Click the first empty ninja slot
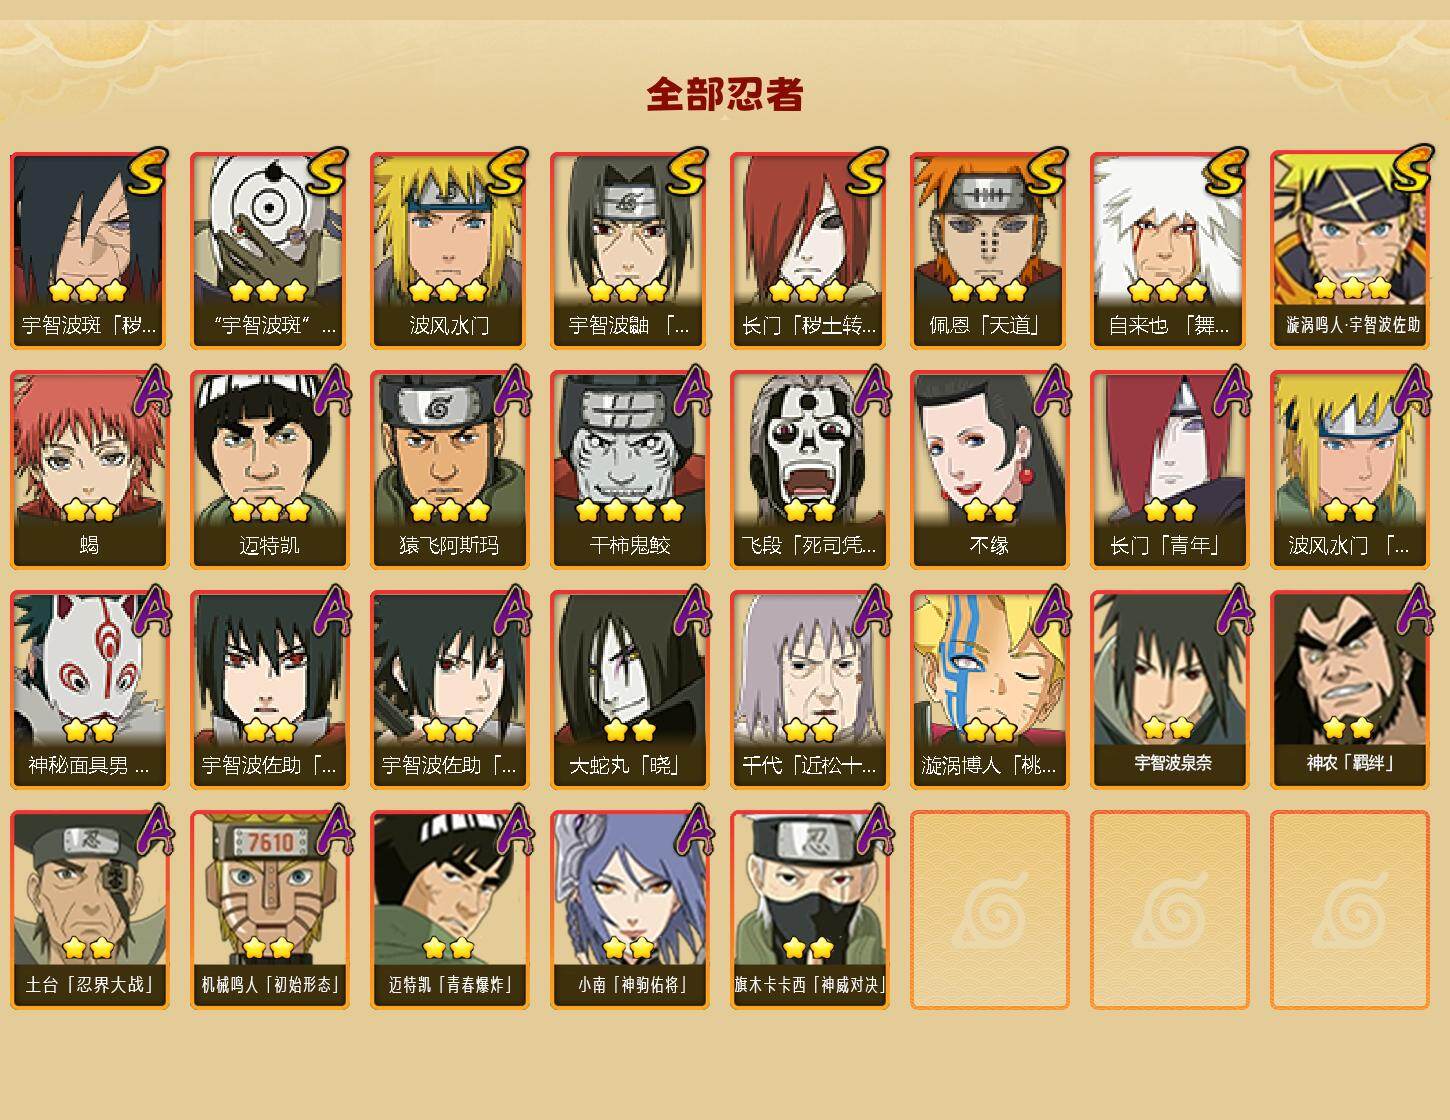This screenshot has width=1450, height=1120. tap(989, 910)
